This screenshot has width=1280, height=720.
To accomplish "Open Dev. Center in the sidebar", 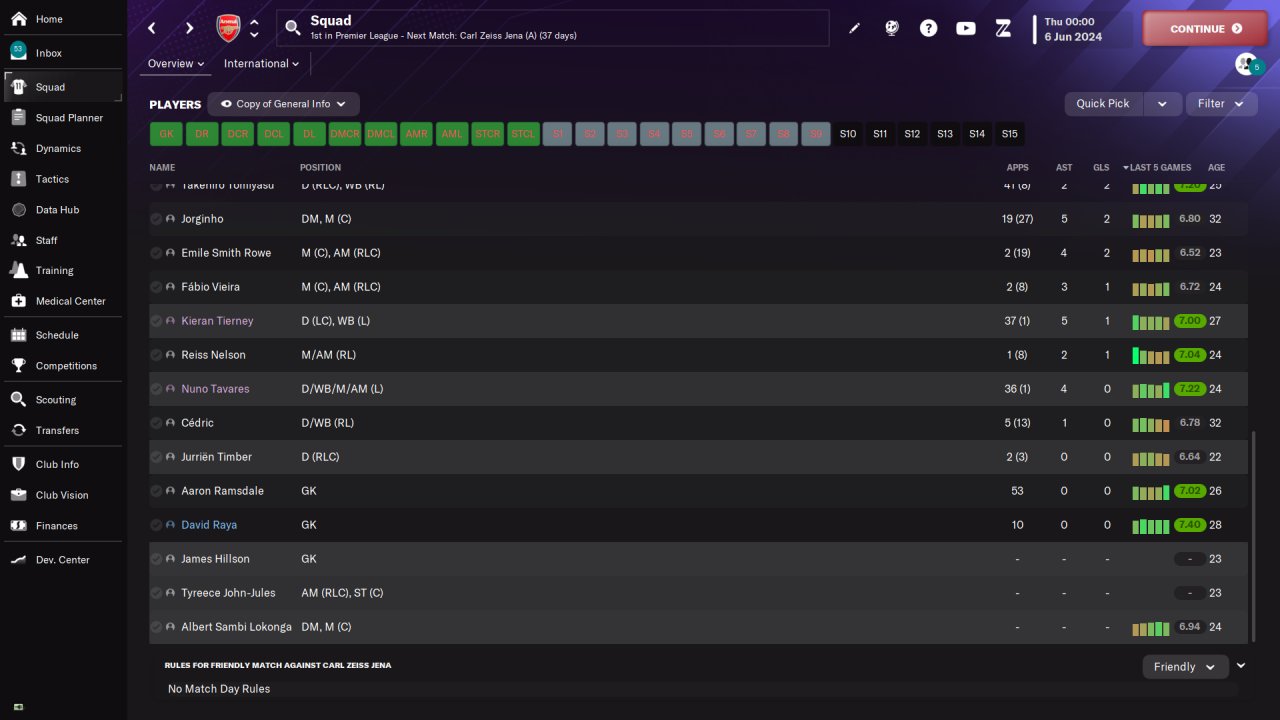I will coord(63,559).
